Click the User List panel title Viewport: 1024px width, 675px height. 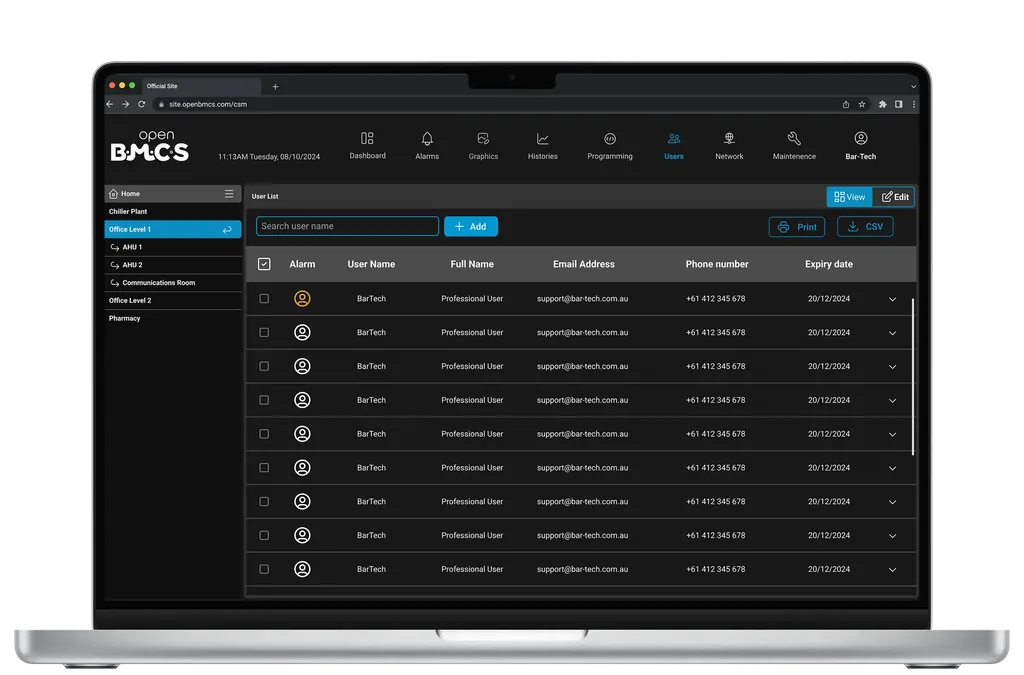(264, 196)
